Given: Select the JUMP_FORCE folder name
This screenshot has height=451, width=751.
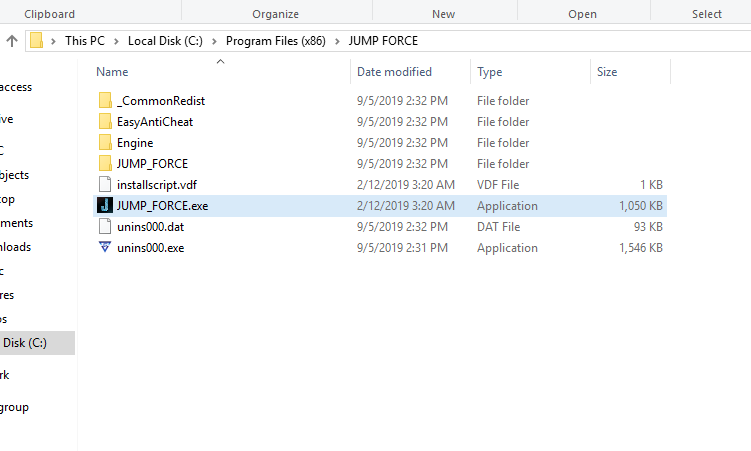Looking at the screenshot, I should point(152,164).
